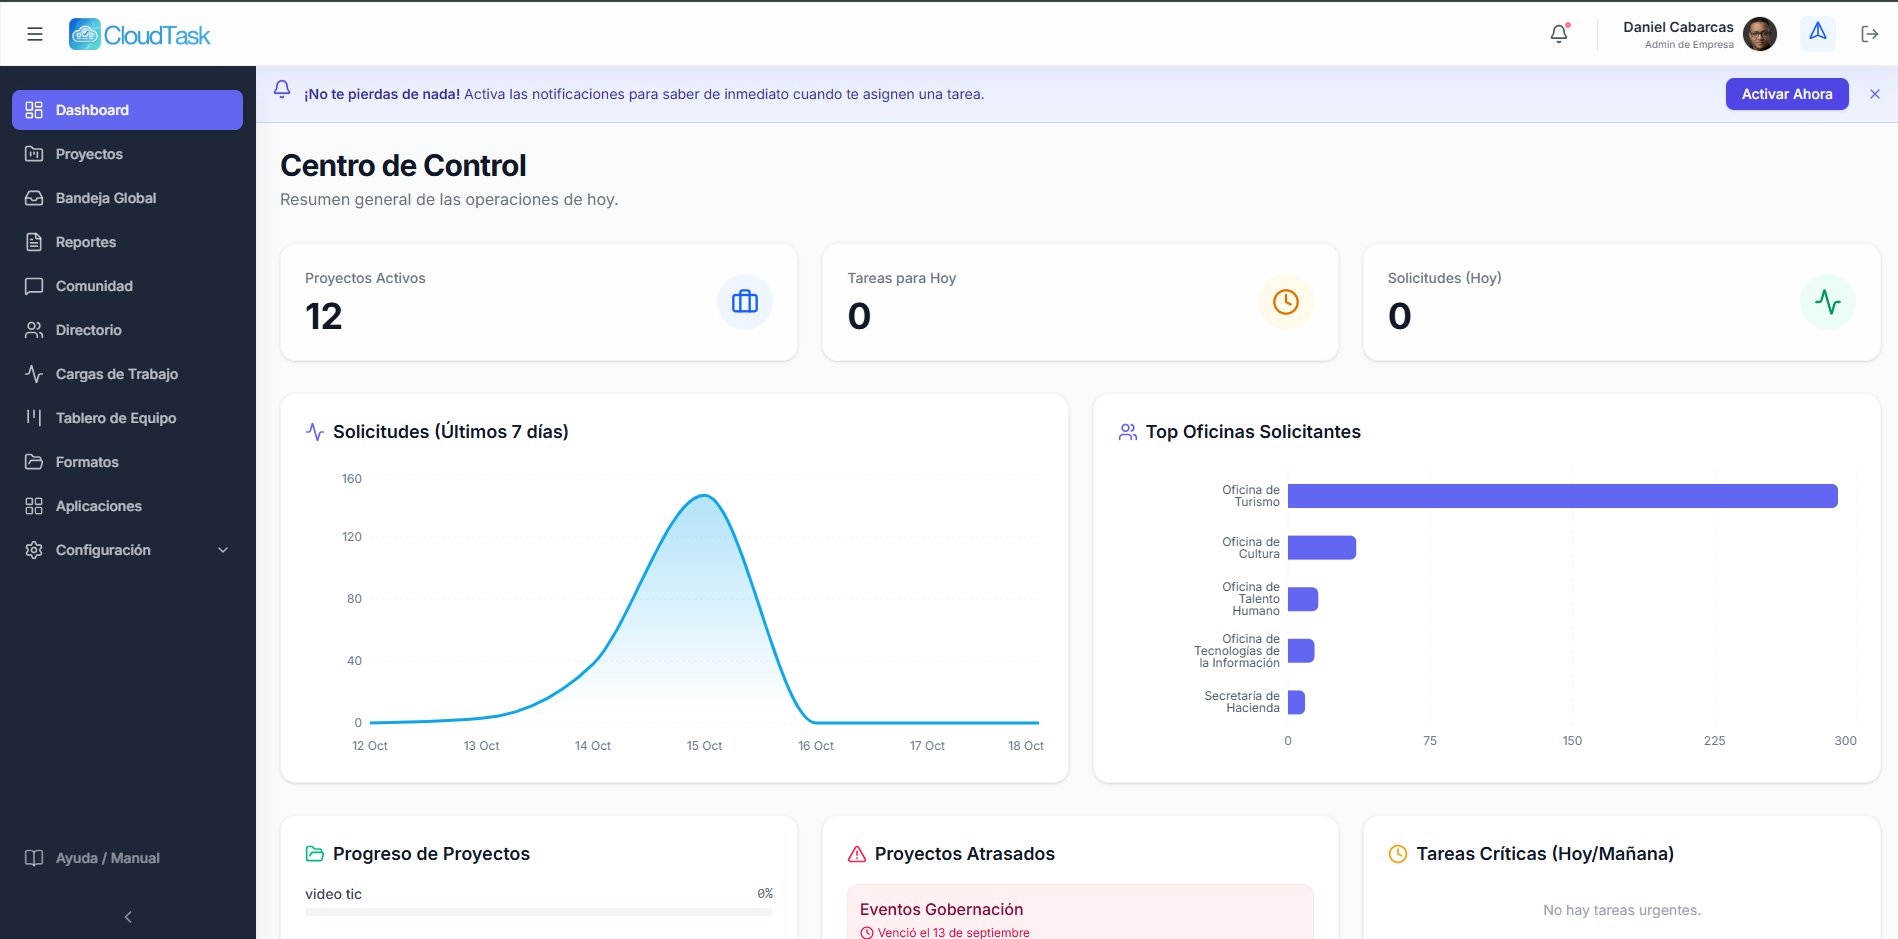Open the Eventos Gobernación overdue project
Screen dimensions: 1898x939
pos(1080,912)
